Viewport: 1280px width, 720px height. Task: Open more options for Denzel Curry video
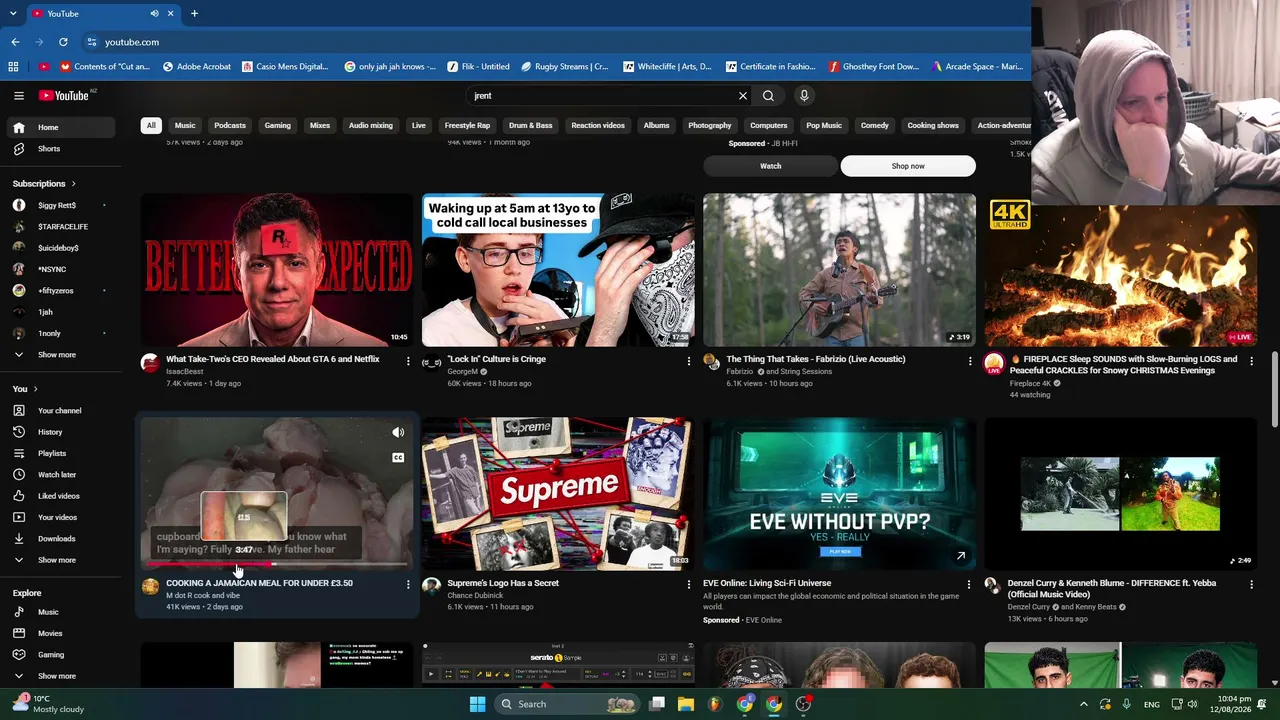(x=1251, y=585)
